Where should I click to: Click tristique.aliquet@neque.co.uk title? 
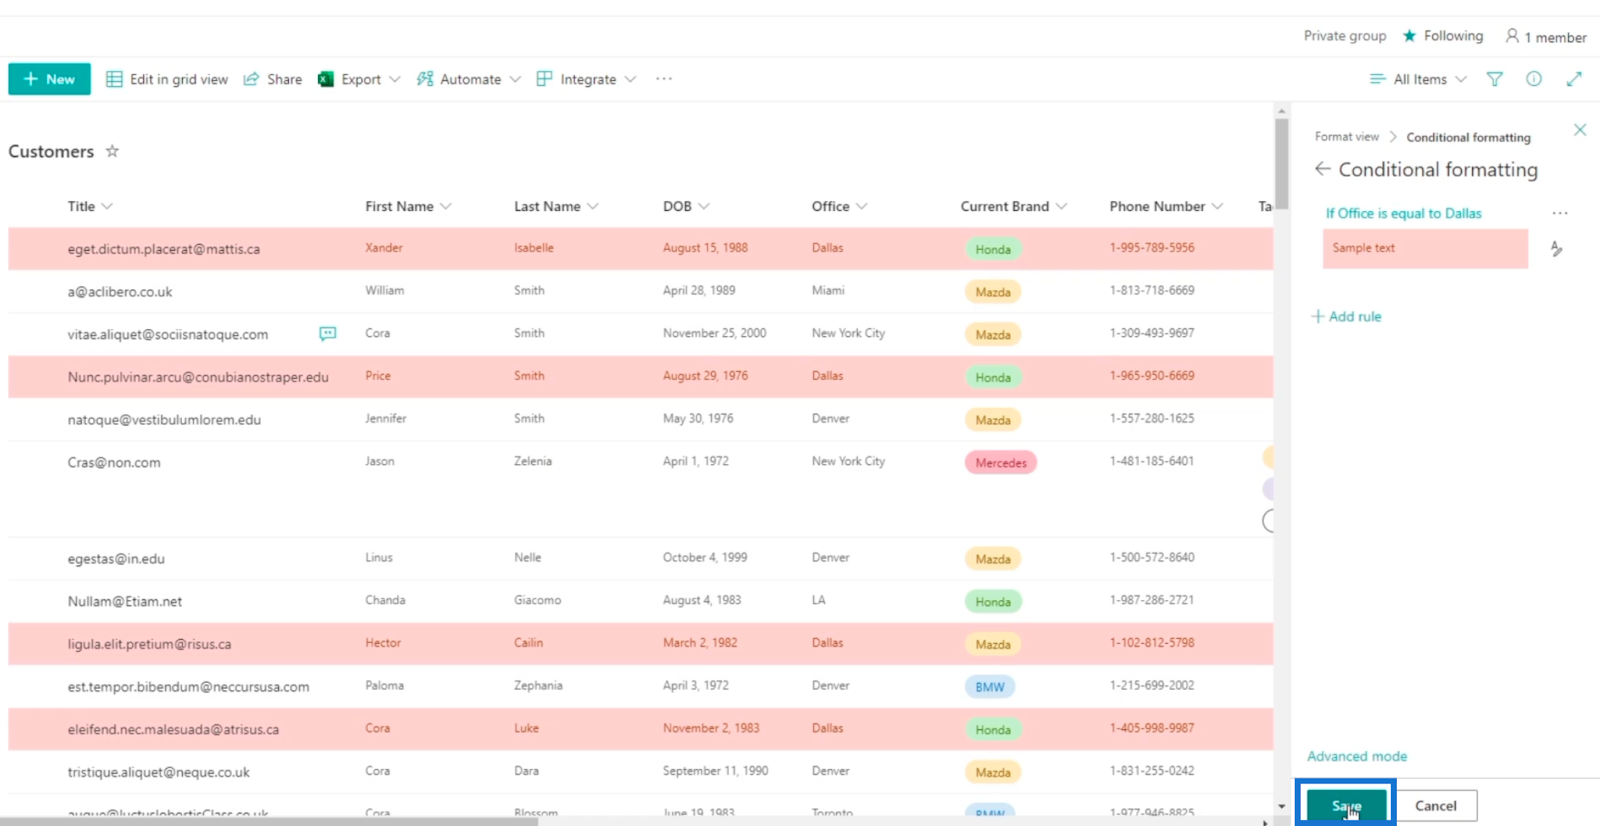point(158,772)
